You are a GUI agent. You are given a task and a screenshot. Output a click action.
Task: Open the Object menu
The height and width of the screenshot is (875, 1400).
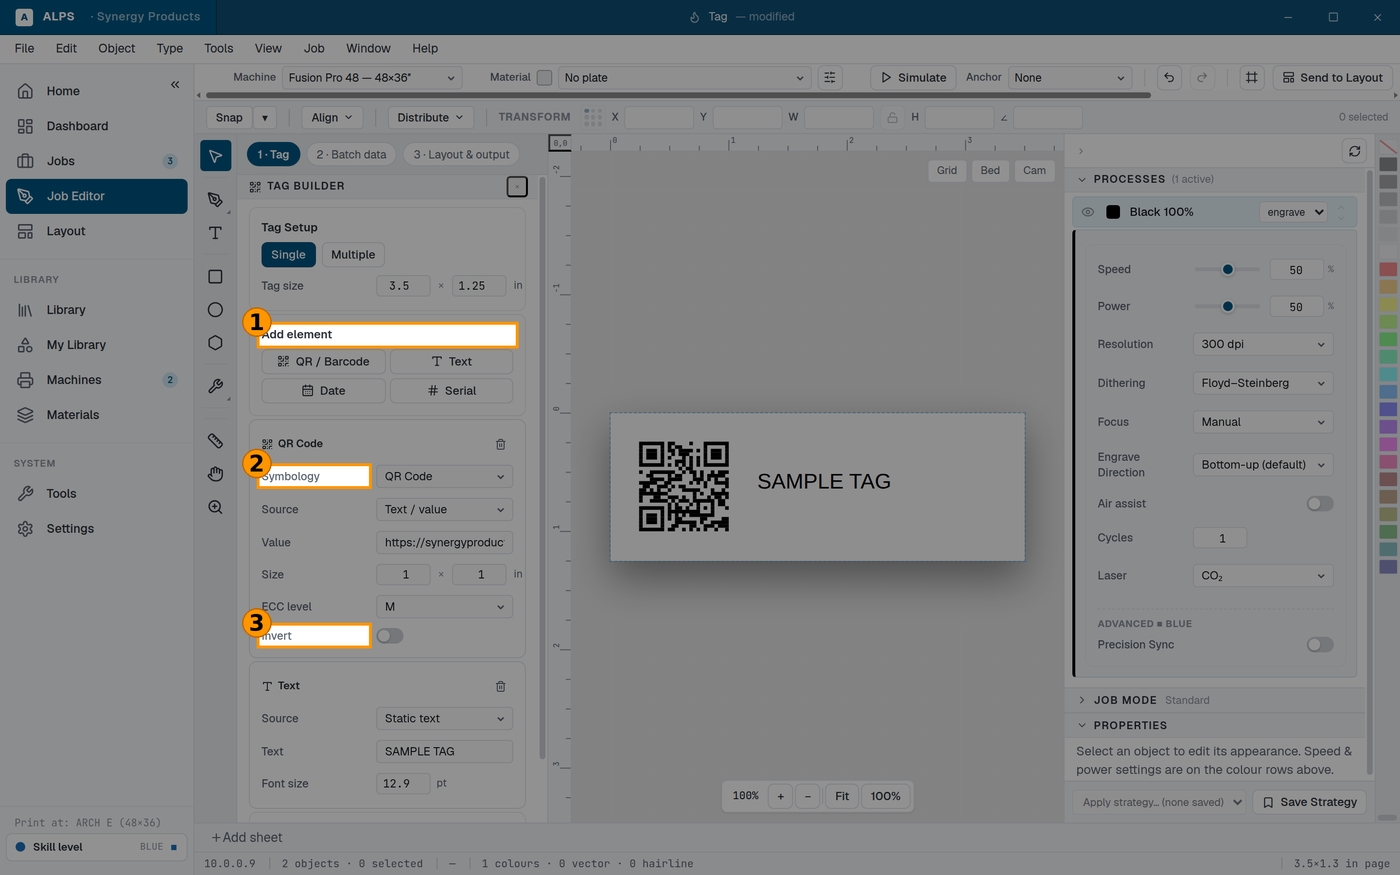[117, 48]
